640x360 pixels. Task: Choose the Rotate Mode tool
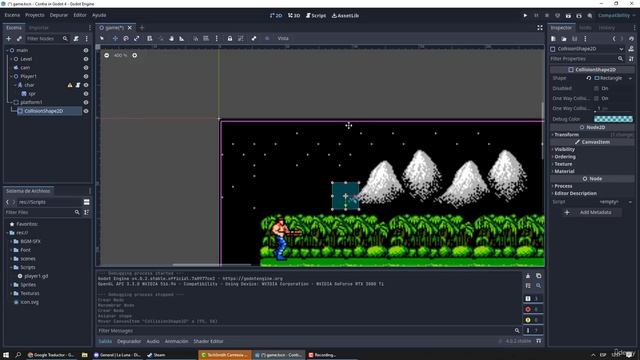(x=126, y=38)
